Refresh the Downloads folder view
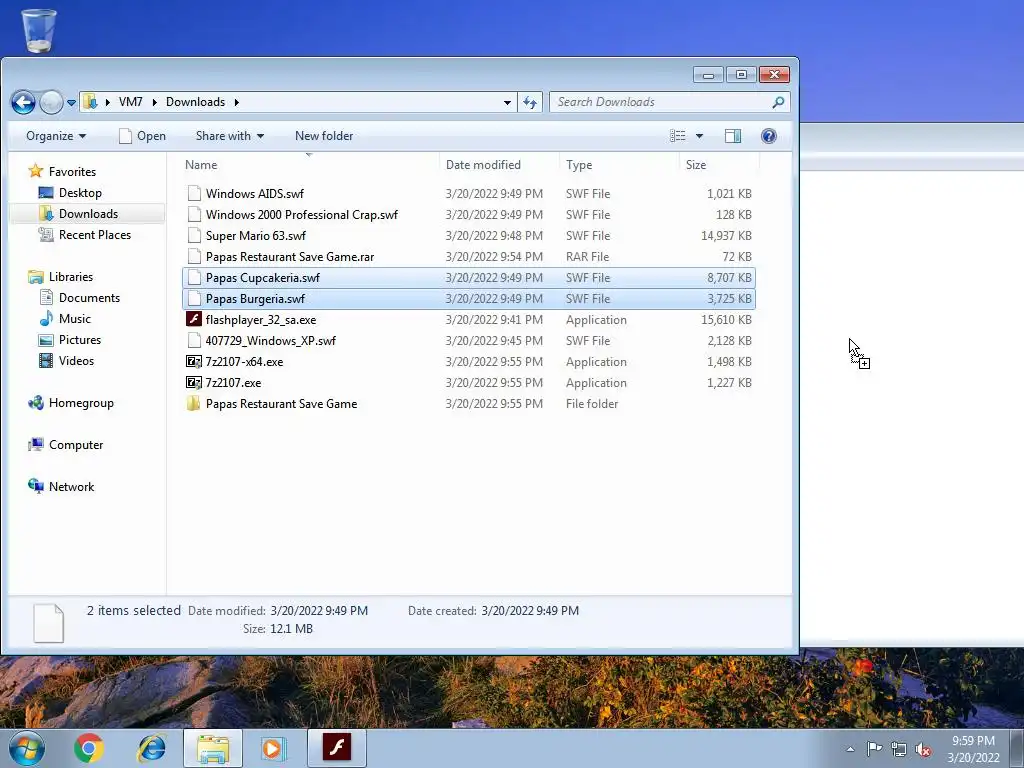 coord(530,103)
